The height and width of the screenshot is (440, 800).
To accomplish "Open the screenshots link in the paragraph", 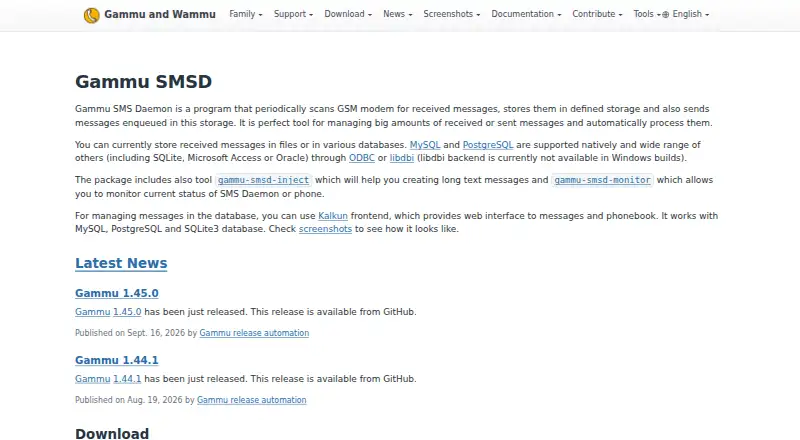I will tap(325, 229).
